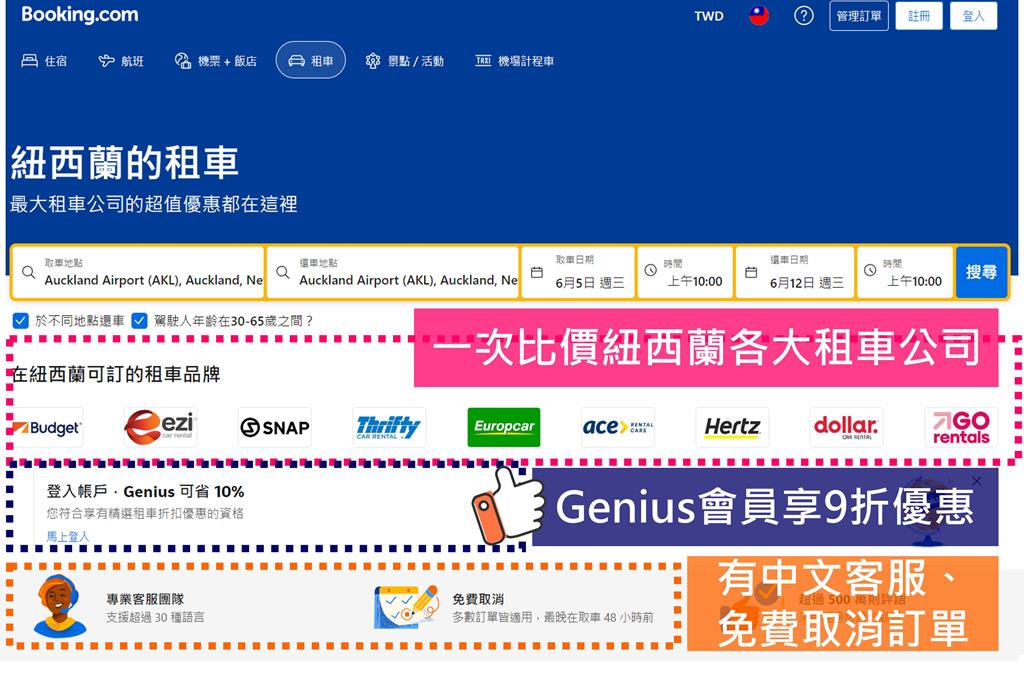Viewport: 1024px width, 680px height.
Task: Click the blue 搜尋 button
Action: tap(981, 272)
